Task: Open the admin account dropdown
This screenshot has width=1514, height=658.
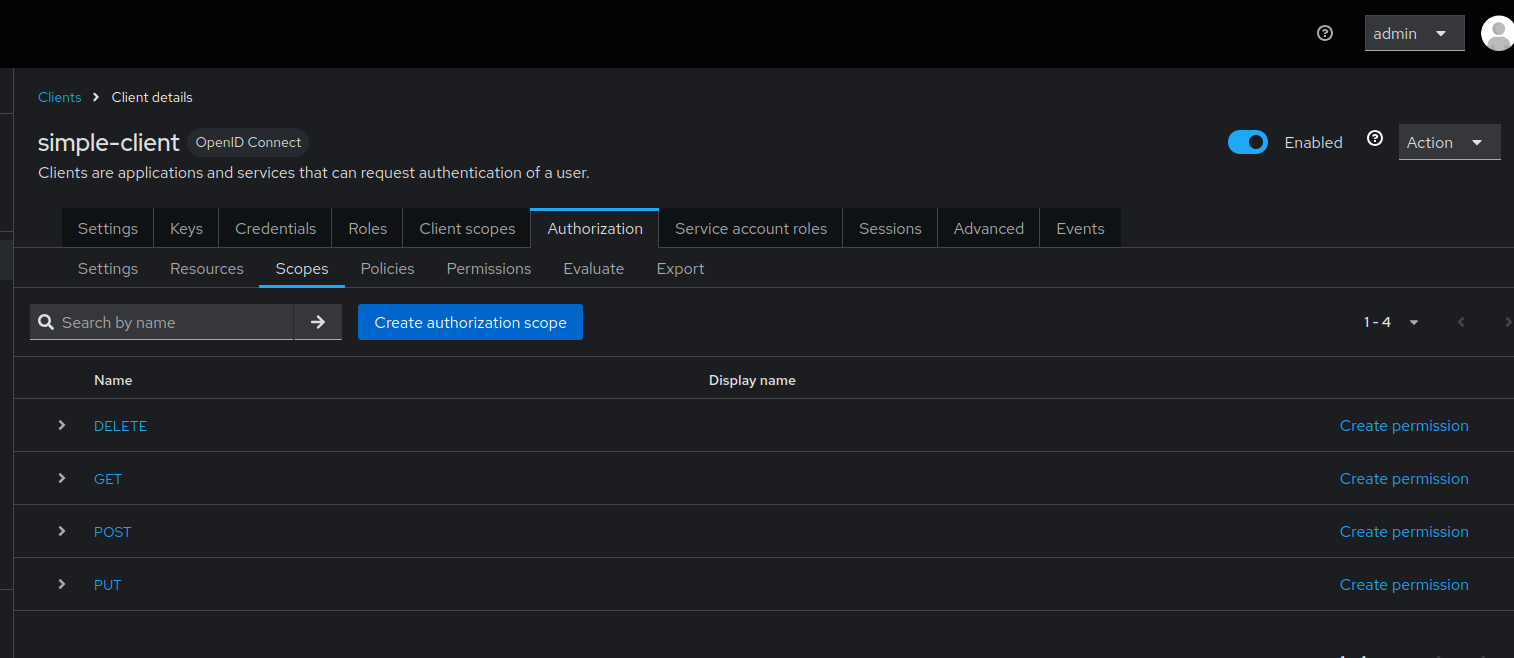Action: click(x=1414, y=33)
